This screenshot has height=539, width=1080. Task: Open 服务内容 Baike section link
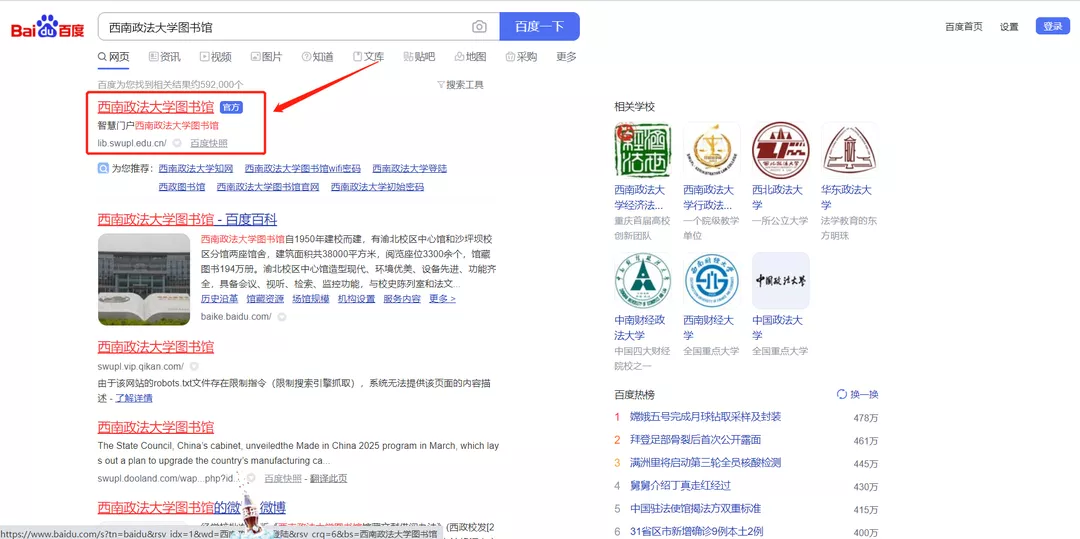point(402,299)
